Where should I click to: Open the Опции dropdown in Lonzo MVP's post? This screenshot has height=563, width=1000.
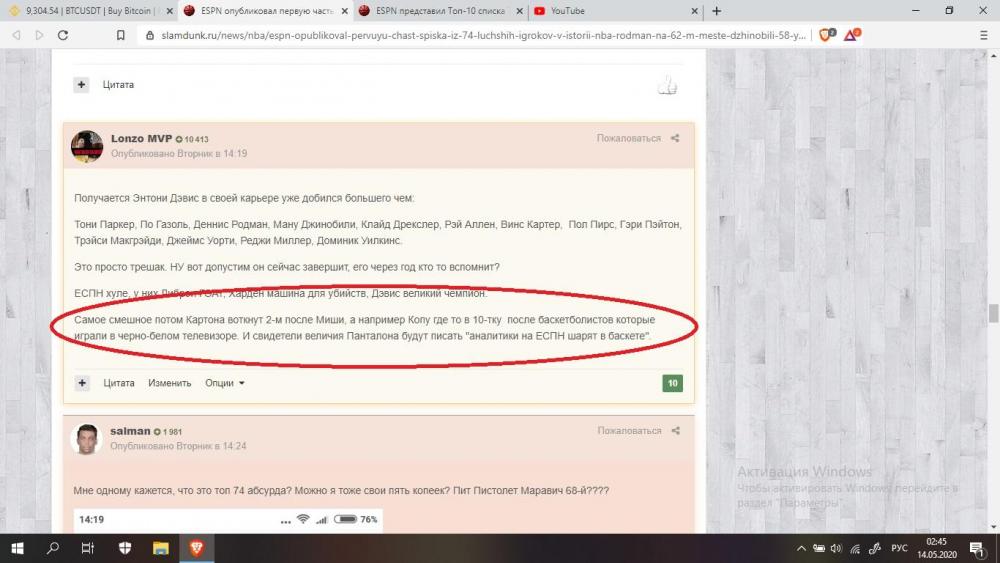224,383
